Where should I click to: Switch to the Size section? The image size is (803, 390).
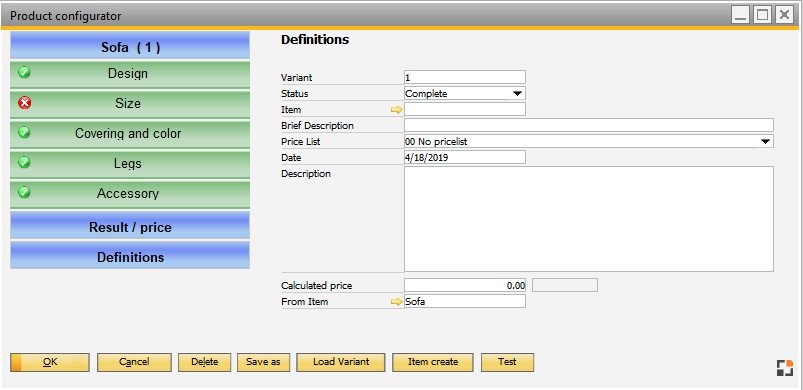pyautogui.click(x=130, y=104)
